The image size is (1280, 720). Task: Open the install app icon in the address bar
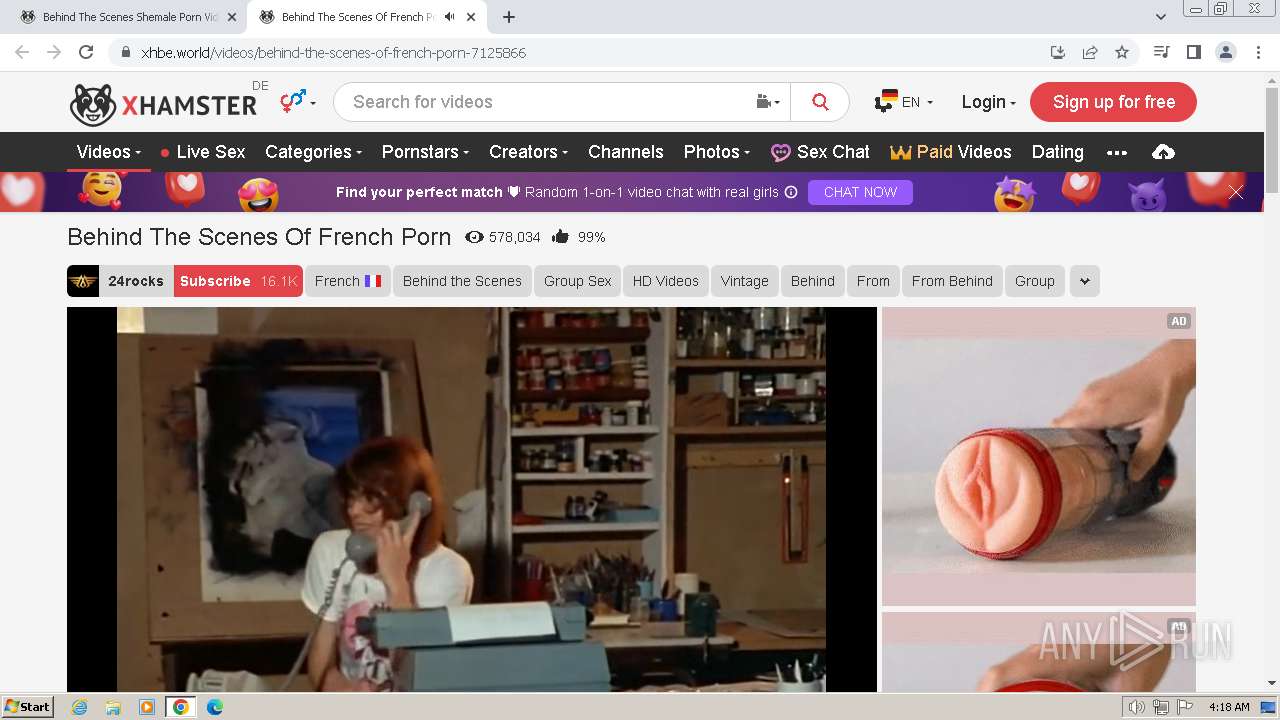pyautogui.click(x=1058, y=52)
